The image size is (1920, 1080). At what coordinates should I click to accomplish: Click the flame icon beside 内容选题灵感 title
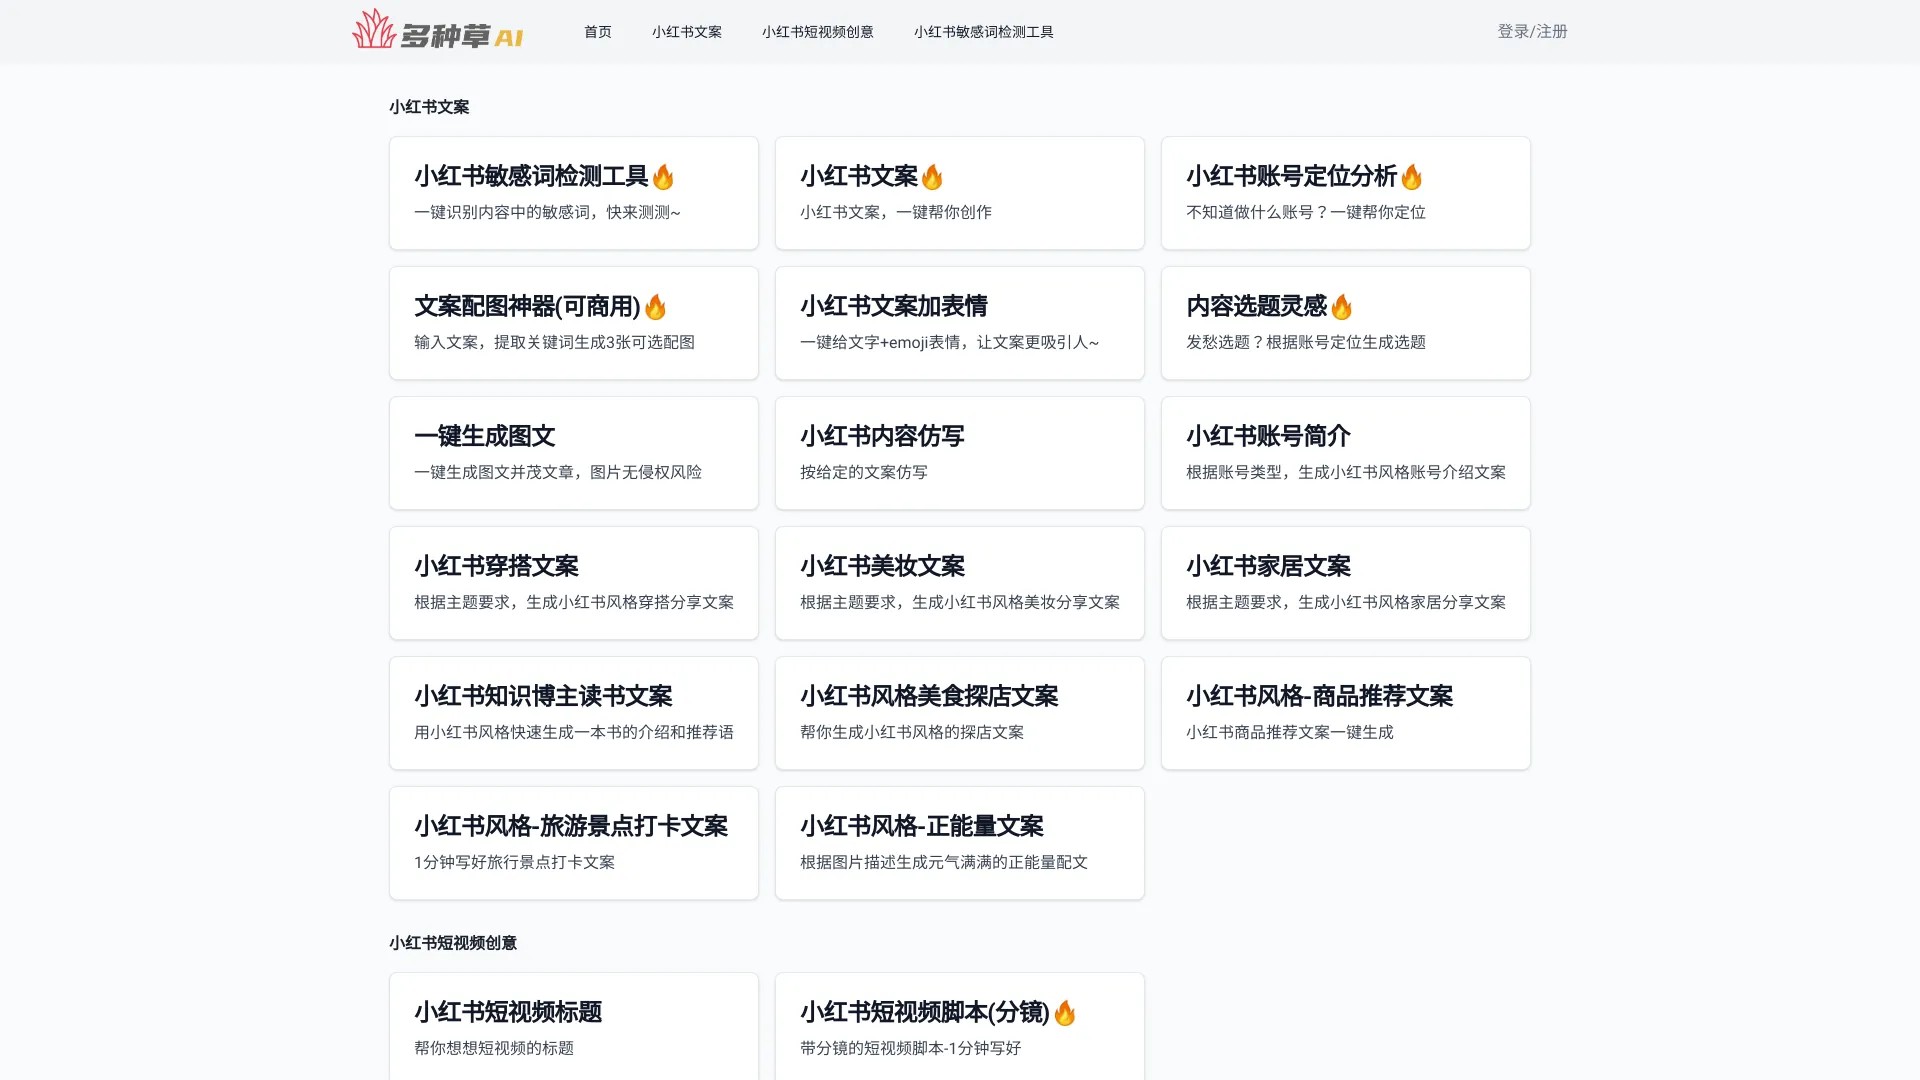[x=1341, y=306]
